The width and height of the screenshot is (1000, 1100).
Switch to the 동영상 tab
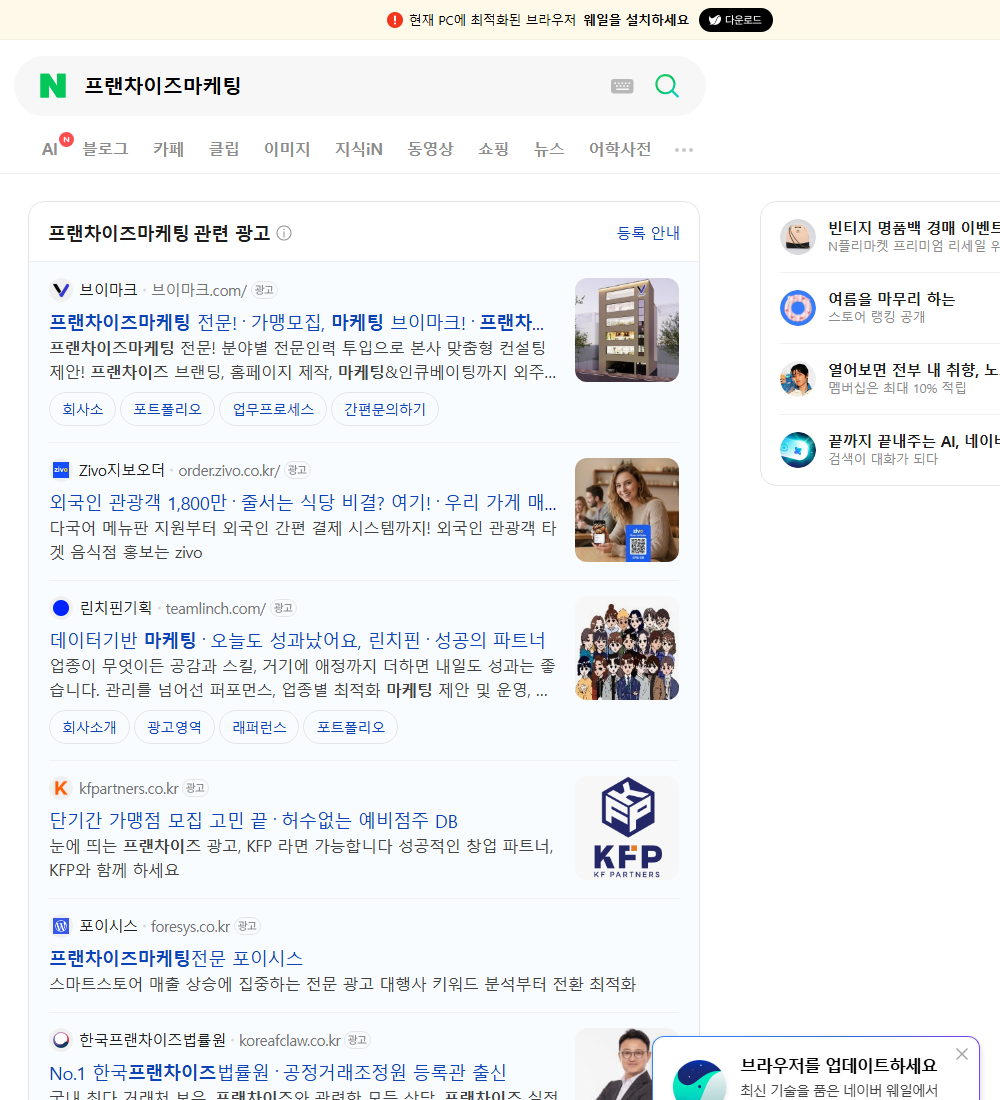coord(430,149)
